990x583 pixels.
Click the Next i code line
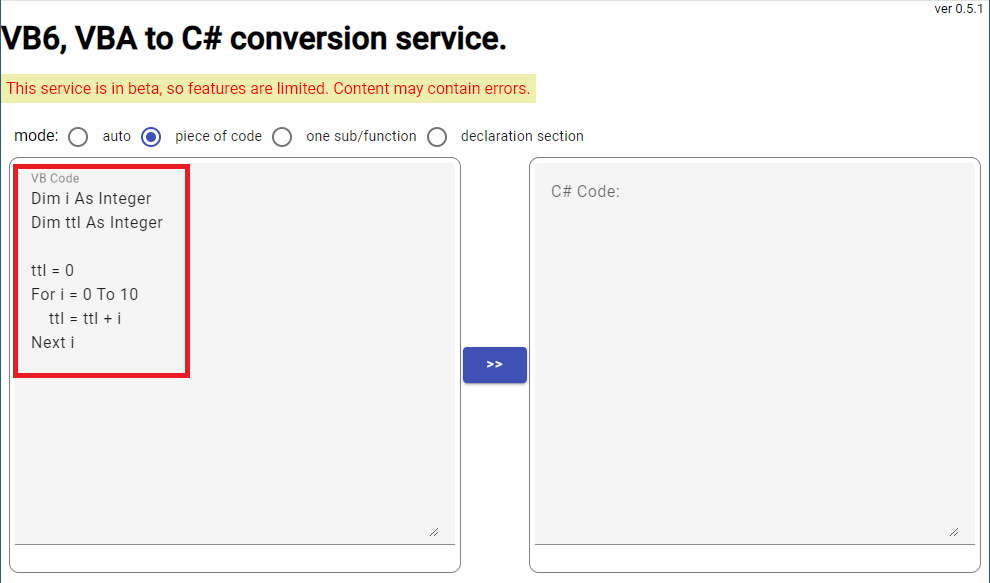(x=52, y=342)
